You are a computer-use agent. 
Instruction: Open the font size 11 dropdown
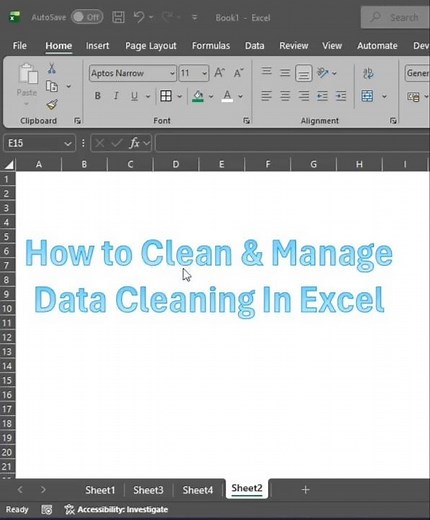point(204,73)
